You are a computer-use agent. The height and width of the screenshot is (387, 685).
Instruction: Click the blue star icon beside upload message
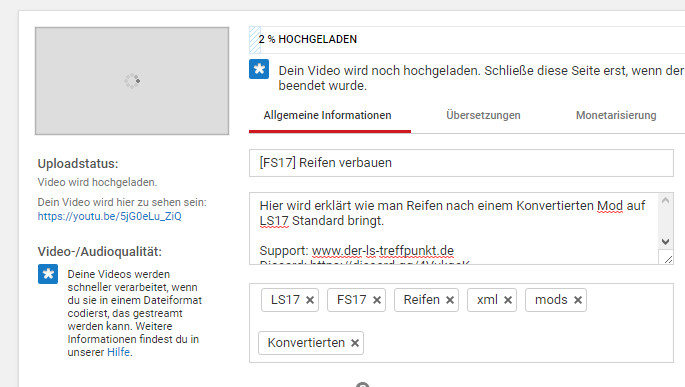click(x=259, y=69)
